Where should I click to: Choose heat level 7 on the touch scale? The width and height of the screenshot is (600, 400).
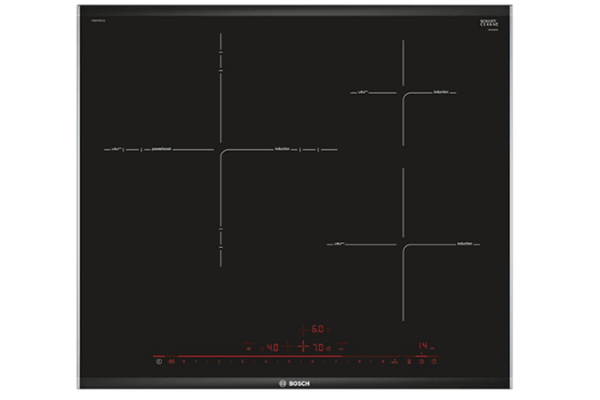336,361
